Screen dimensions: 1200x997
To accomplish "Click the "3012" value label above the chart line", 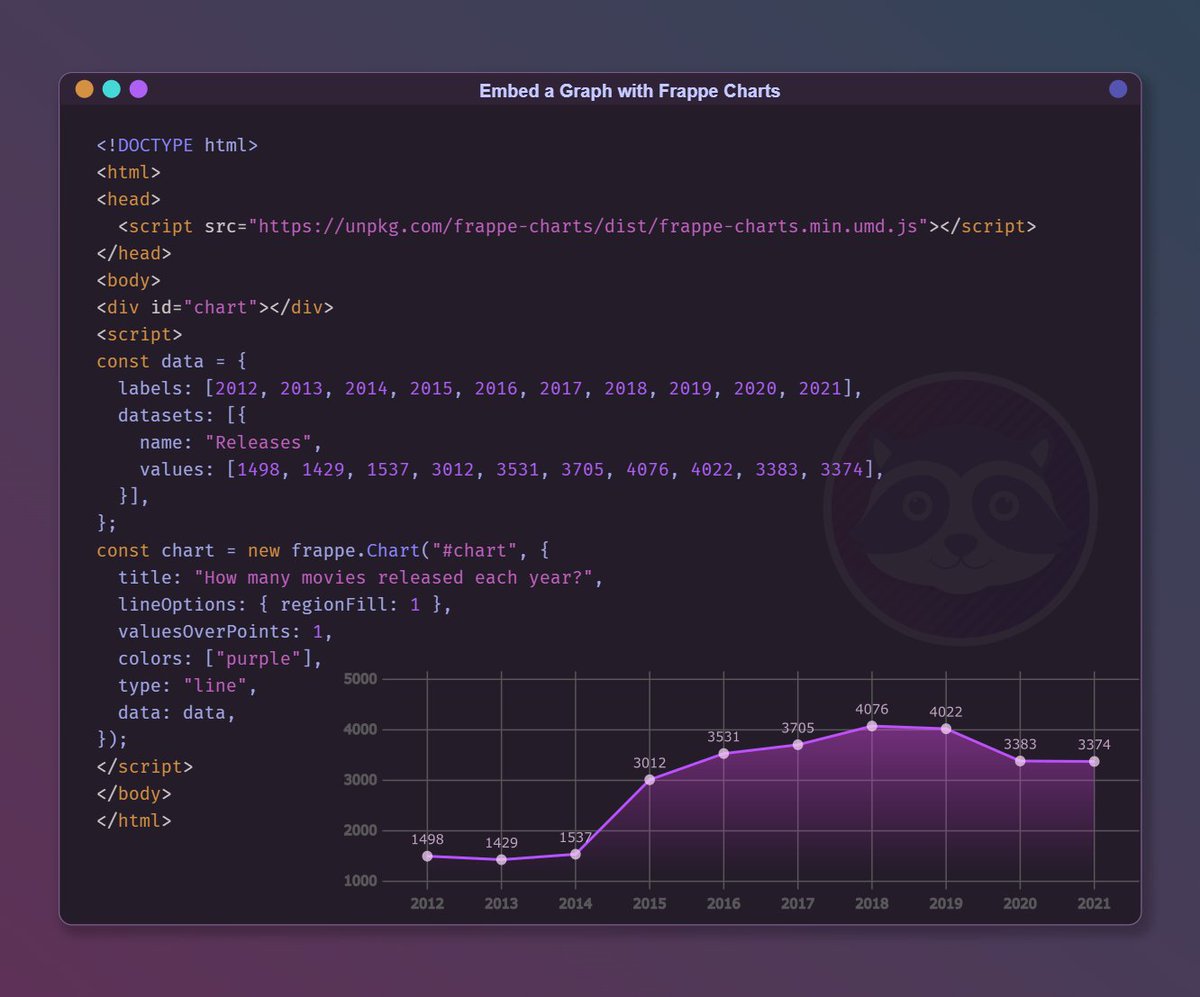I will 649,763.
